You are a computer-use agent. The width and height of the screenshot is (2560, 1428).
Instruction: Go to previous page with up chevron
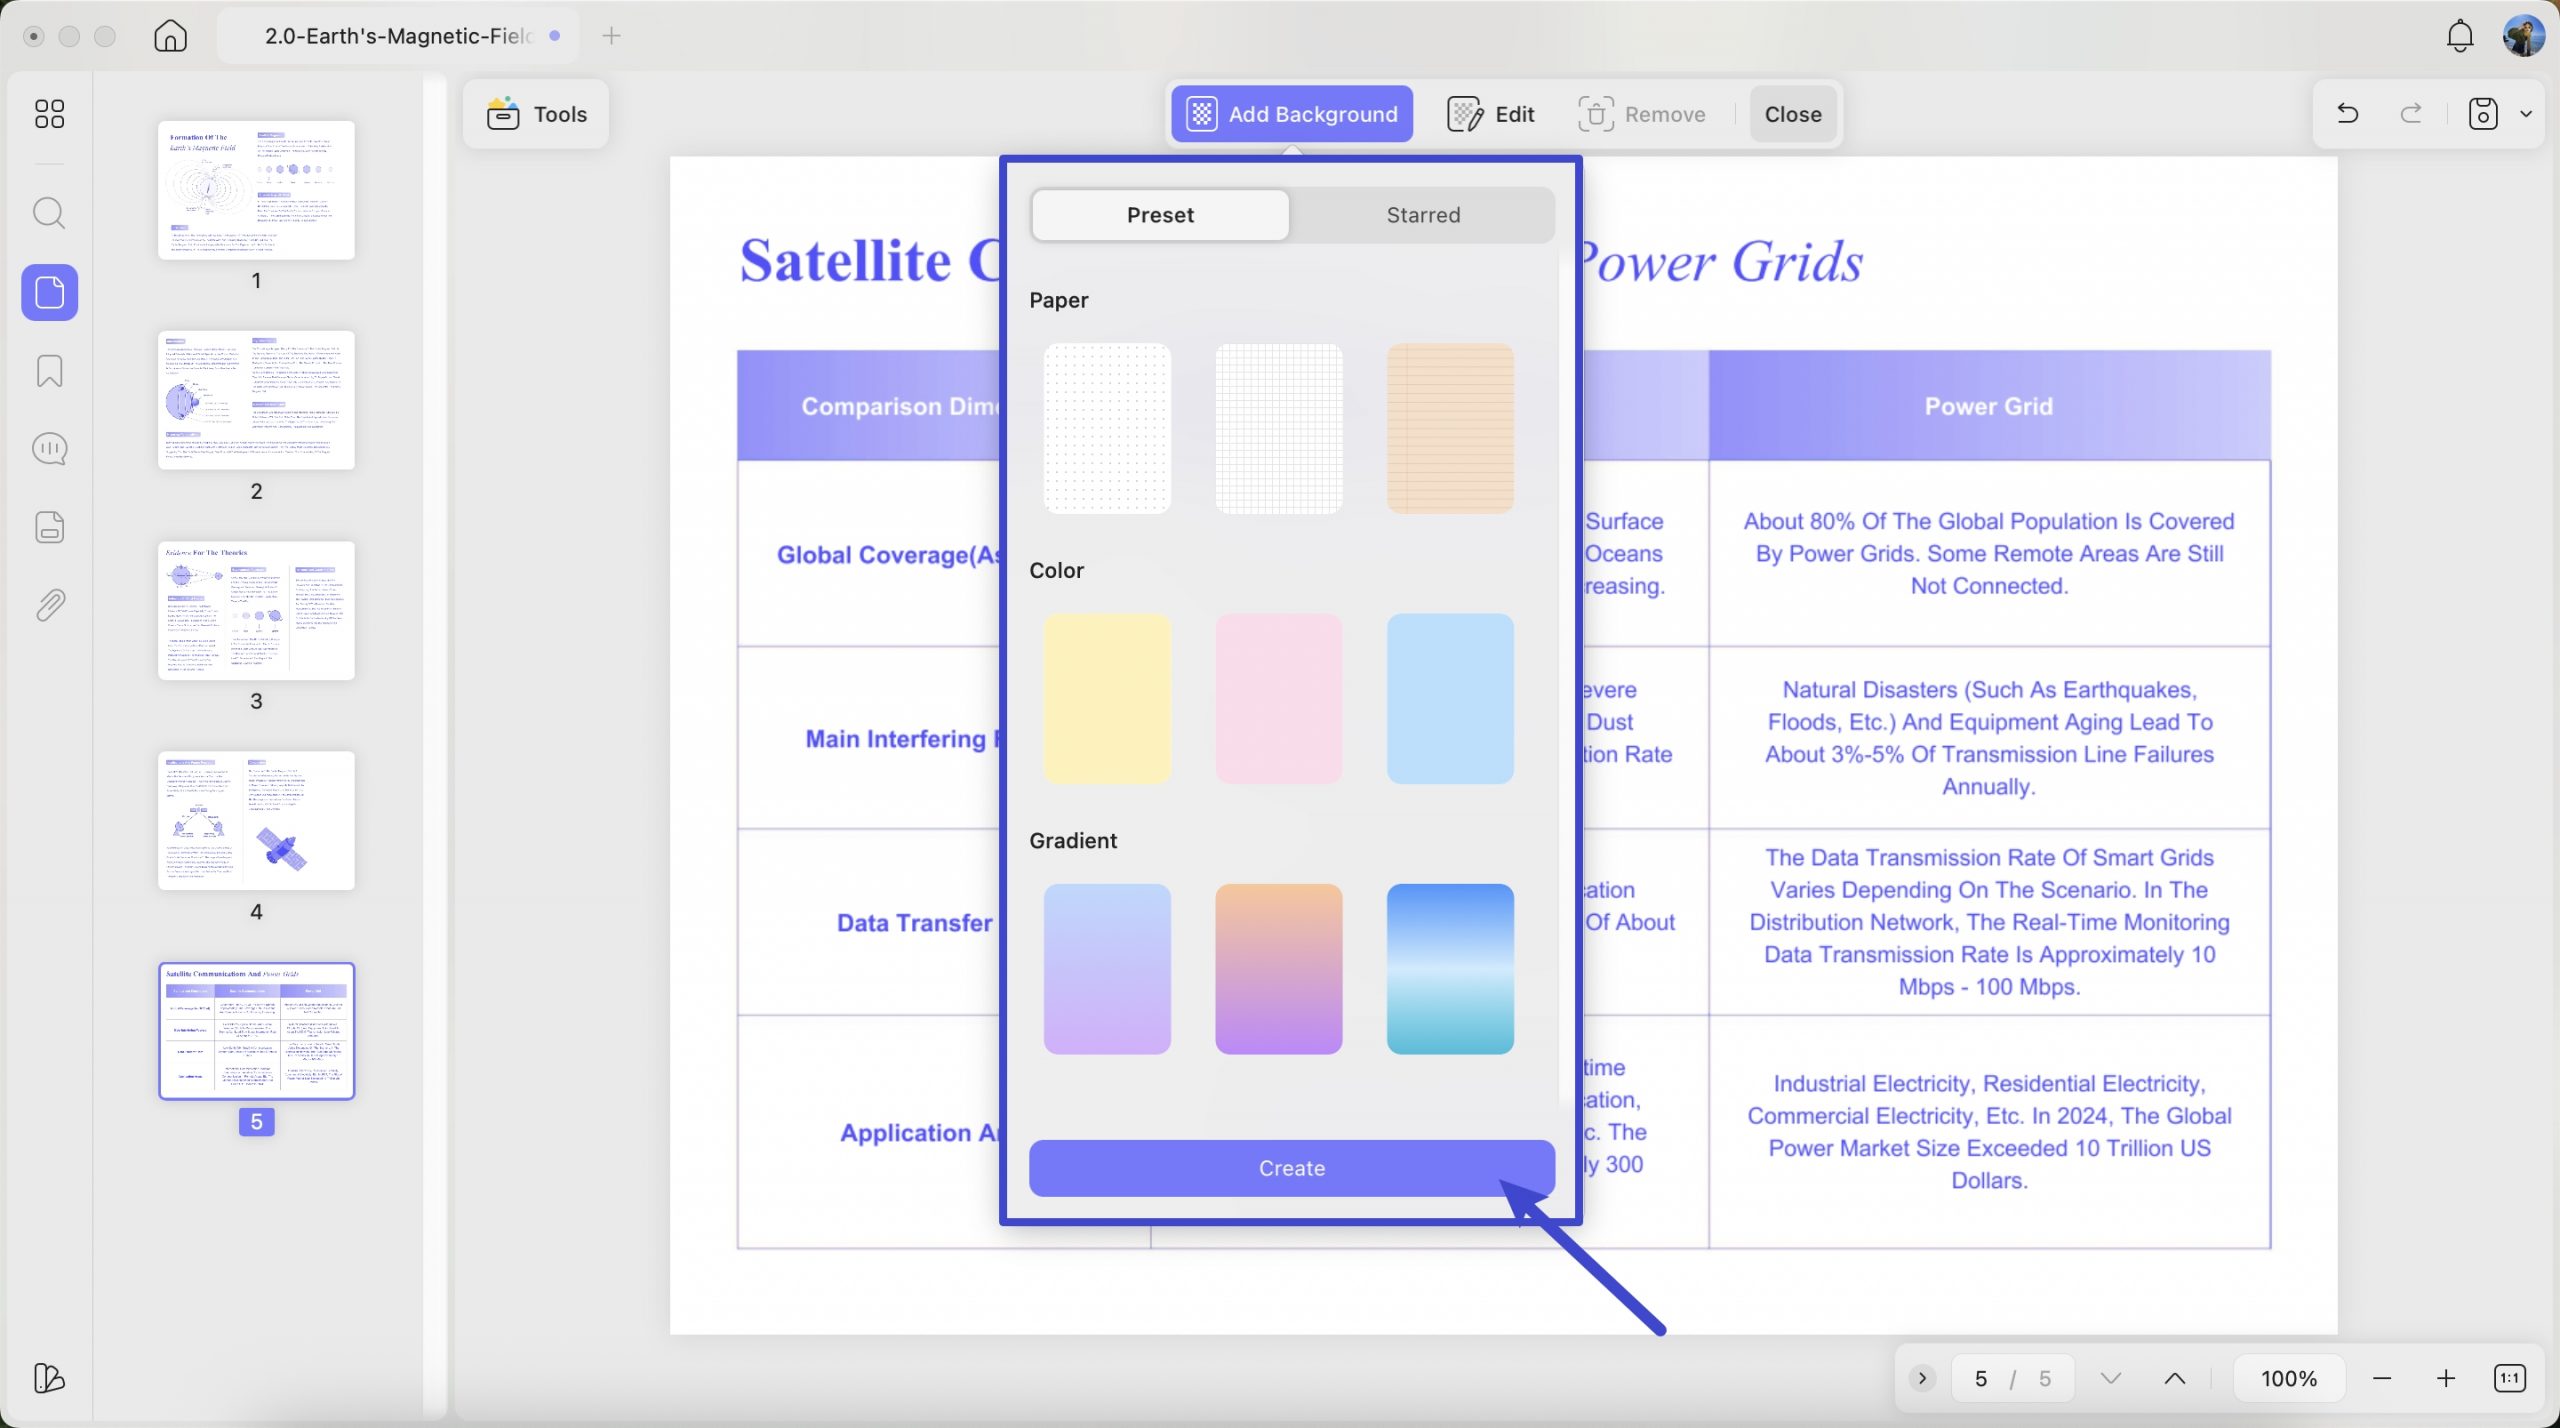coord(2174,1379)
